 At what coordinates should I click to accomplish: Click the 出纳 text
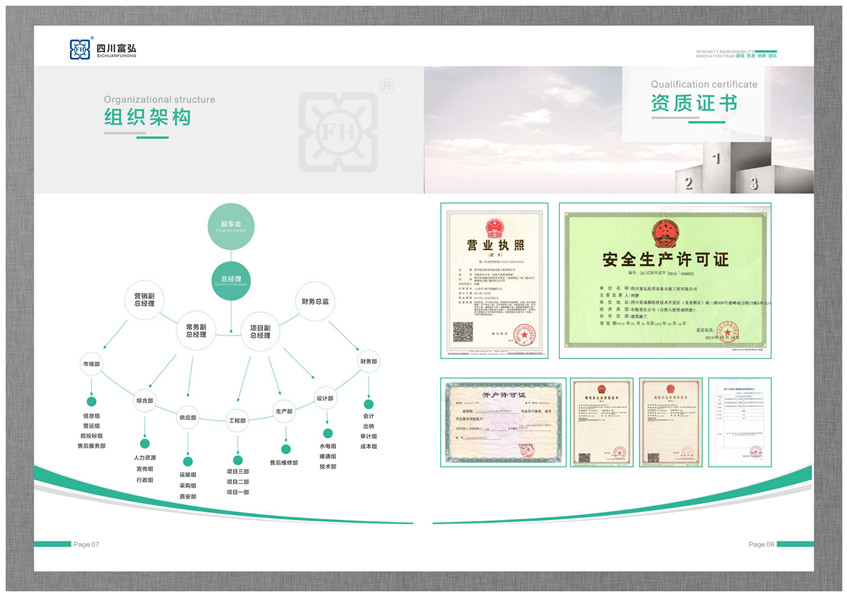click(368, 426)
